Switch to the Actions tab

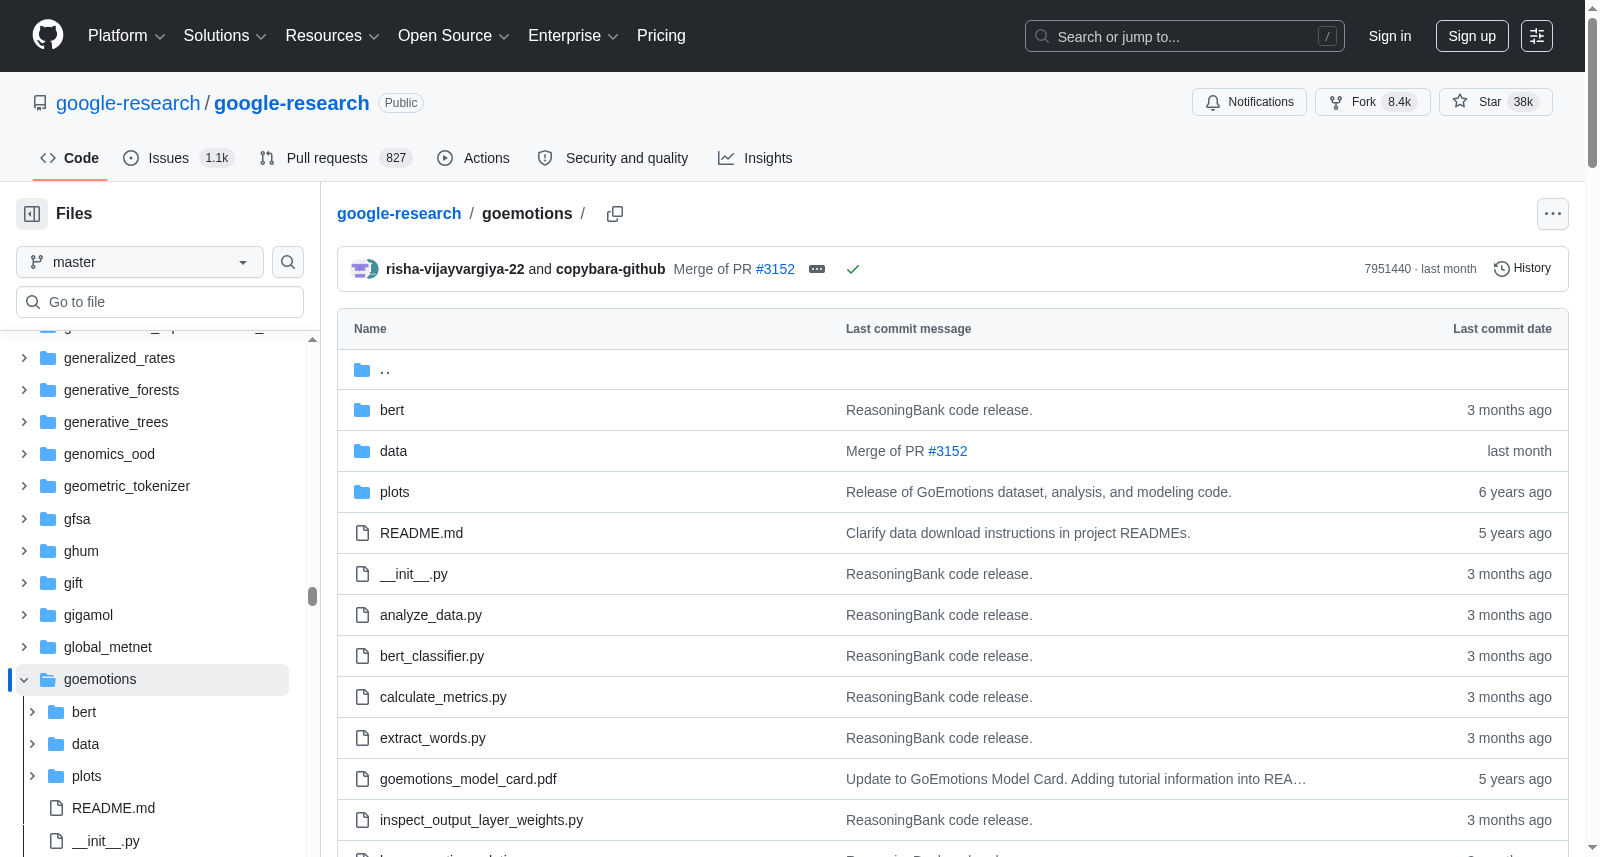click(473, 158)
